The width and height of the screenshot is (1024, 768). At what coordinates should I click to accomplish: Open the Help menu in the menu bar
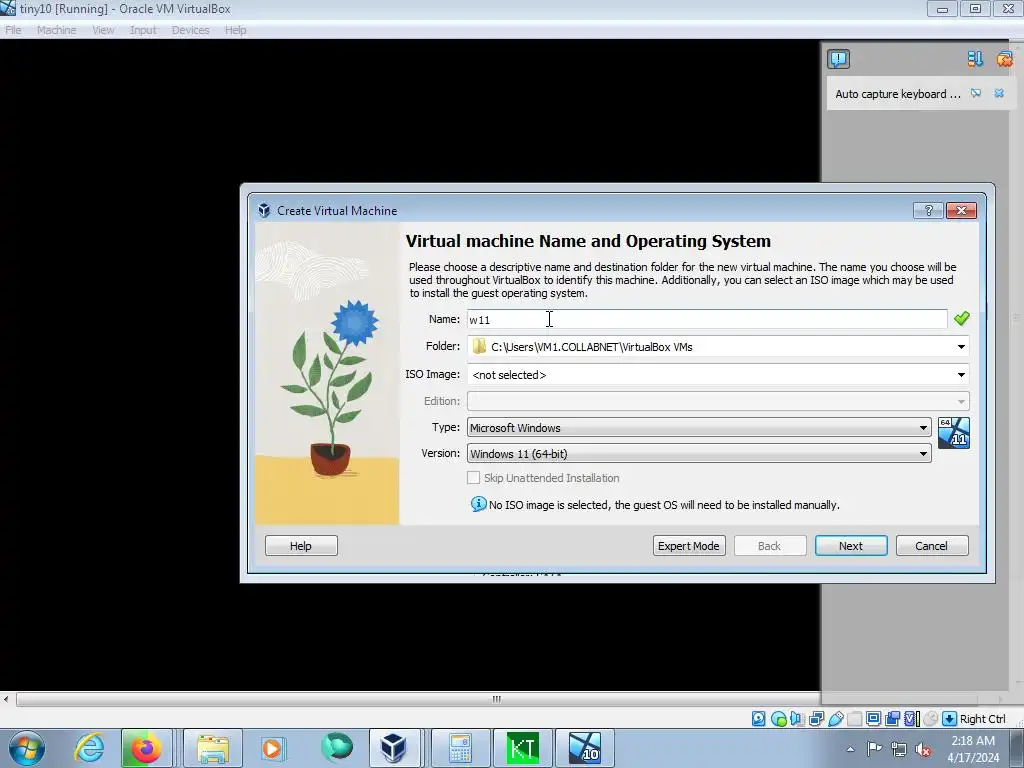[x=236, y=30]
